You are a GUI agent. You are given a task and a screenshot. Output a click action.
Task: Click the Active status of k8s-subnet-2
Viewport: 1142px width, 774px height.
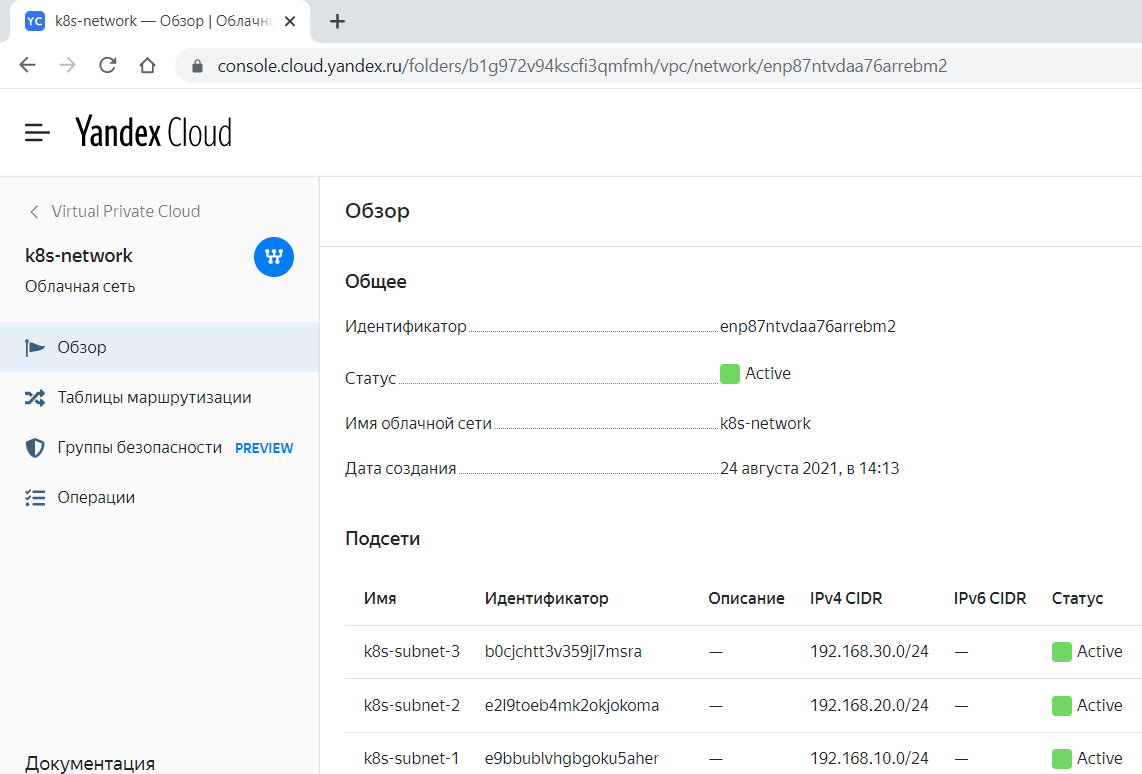point(1087,706)
